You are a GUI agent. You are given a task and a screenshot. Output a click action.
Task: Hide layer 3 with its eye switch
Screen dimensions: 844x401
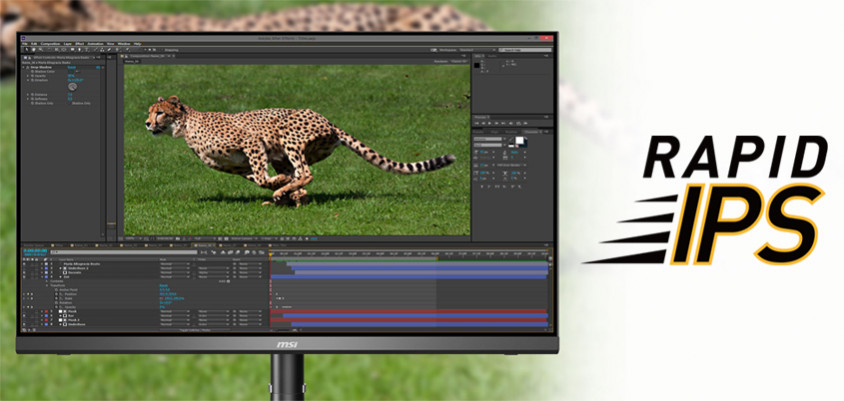pyautogui.click(x=24, y=272)
